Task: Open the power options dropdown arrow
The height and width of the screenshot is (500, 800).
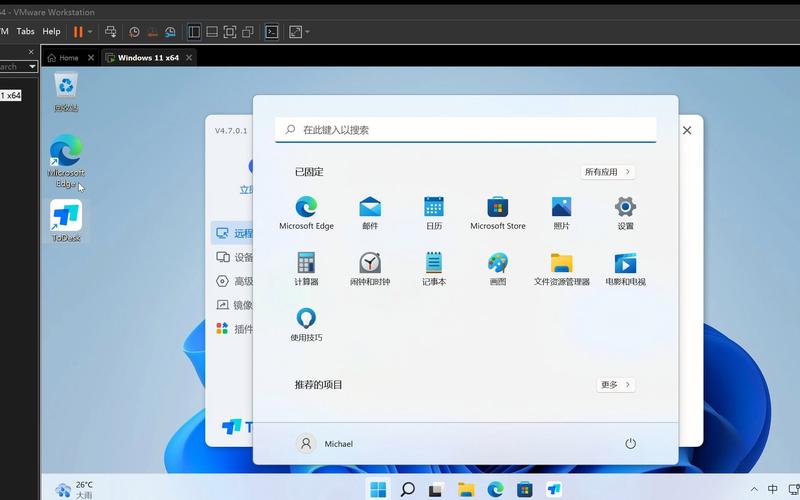Action: point(90,32)
